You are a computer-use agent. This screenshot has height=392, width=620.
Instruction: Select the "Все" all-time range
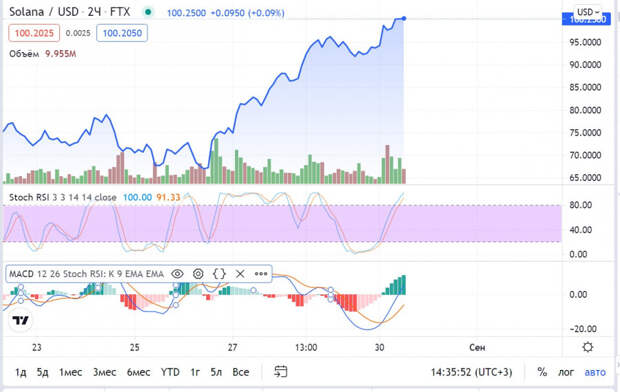[x=240, y=372]
